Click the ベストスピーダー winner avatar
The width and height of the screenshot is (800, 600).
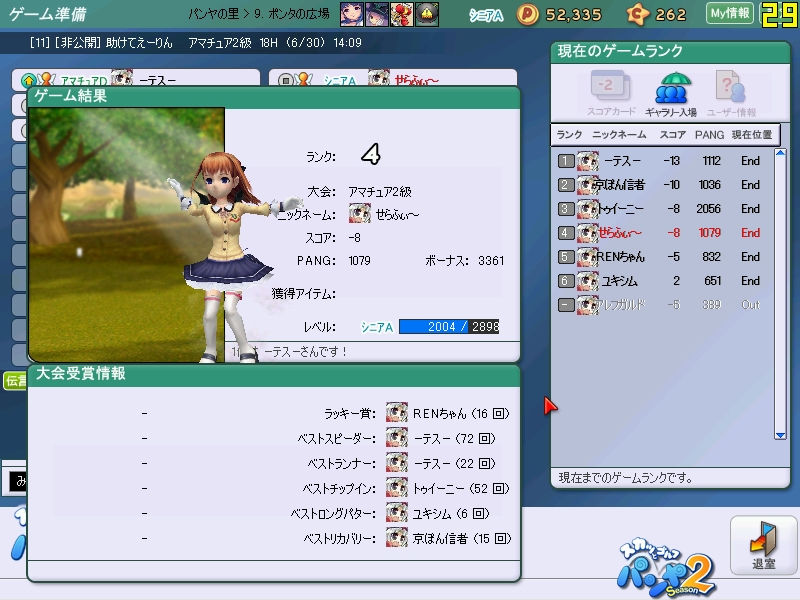click(397, 437)
